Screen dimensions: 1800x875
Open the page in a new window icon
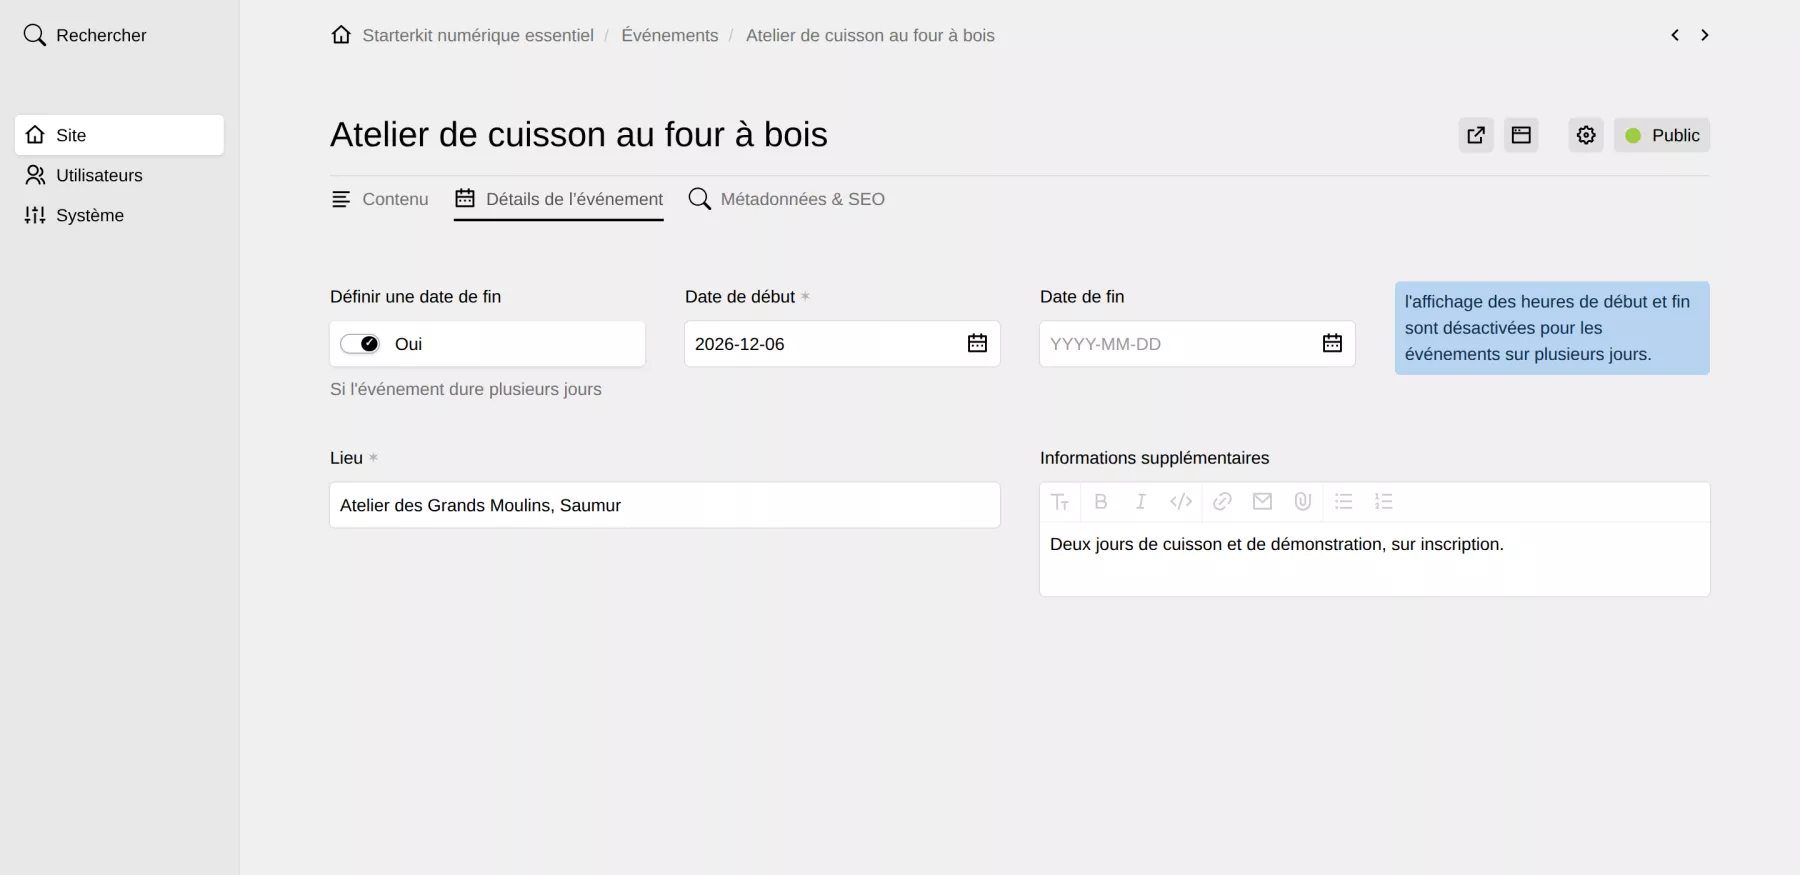[1476, 135]
